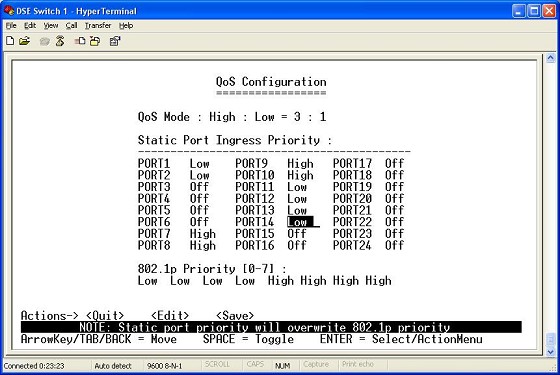
Task: Click the '802.1p Priority [0-7]' label
Action: 206,269
